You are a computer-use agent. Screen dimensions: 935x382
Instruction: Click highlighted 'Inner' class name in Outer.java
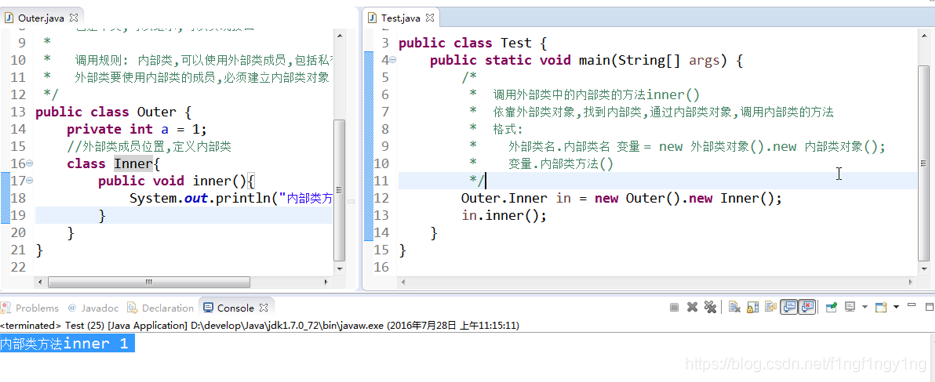(134, 164)
